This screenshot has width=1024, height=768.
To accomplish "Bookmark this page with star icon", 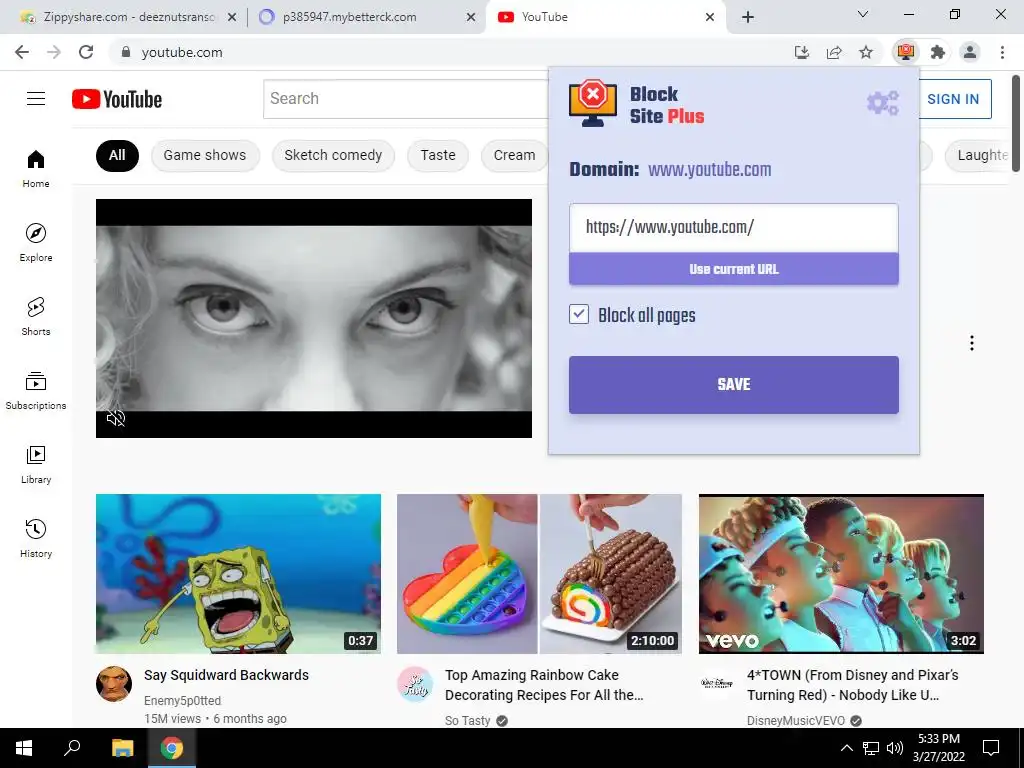I will point(866,52).
